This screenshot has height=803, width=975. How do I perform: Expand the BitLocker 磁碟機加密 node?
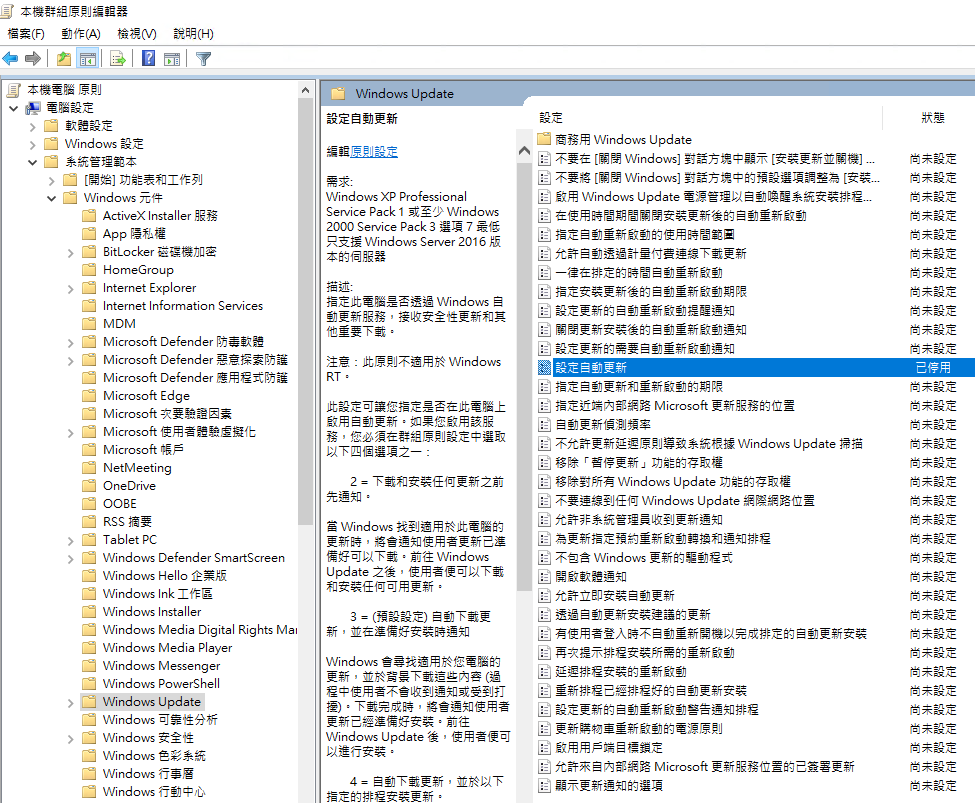point(70,253)
